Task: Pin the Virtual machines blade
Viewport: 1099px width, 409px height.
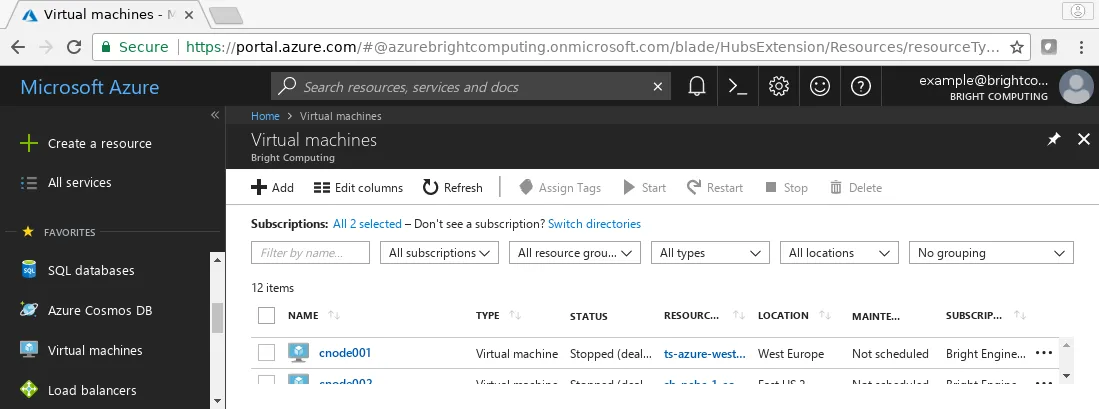Action: tap(1053, 139)
